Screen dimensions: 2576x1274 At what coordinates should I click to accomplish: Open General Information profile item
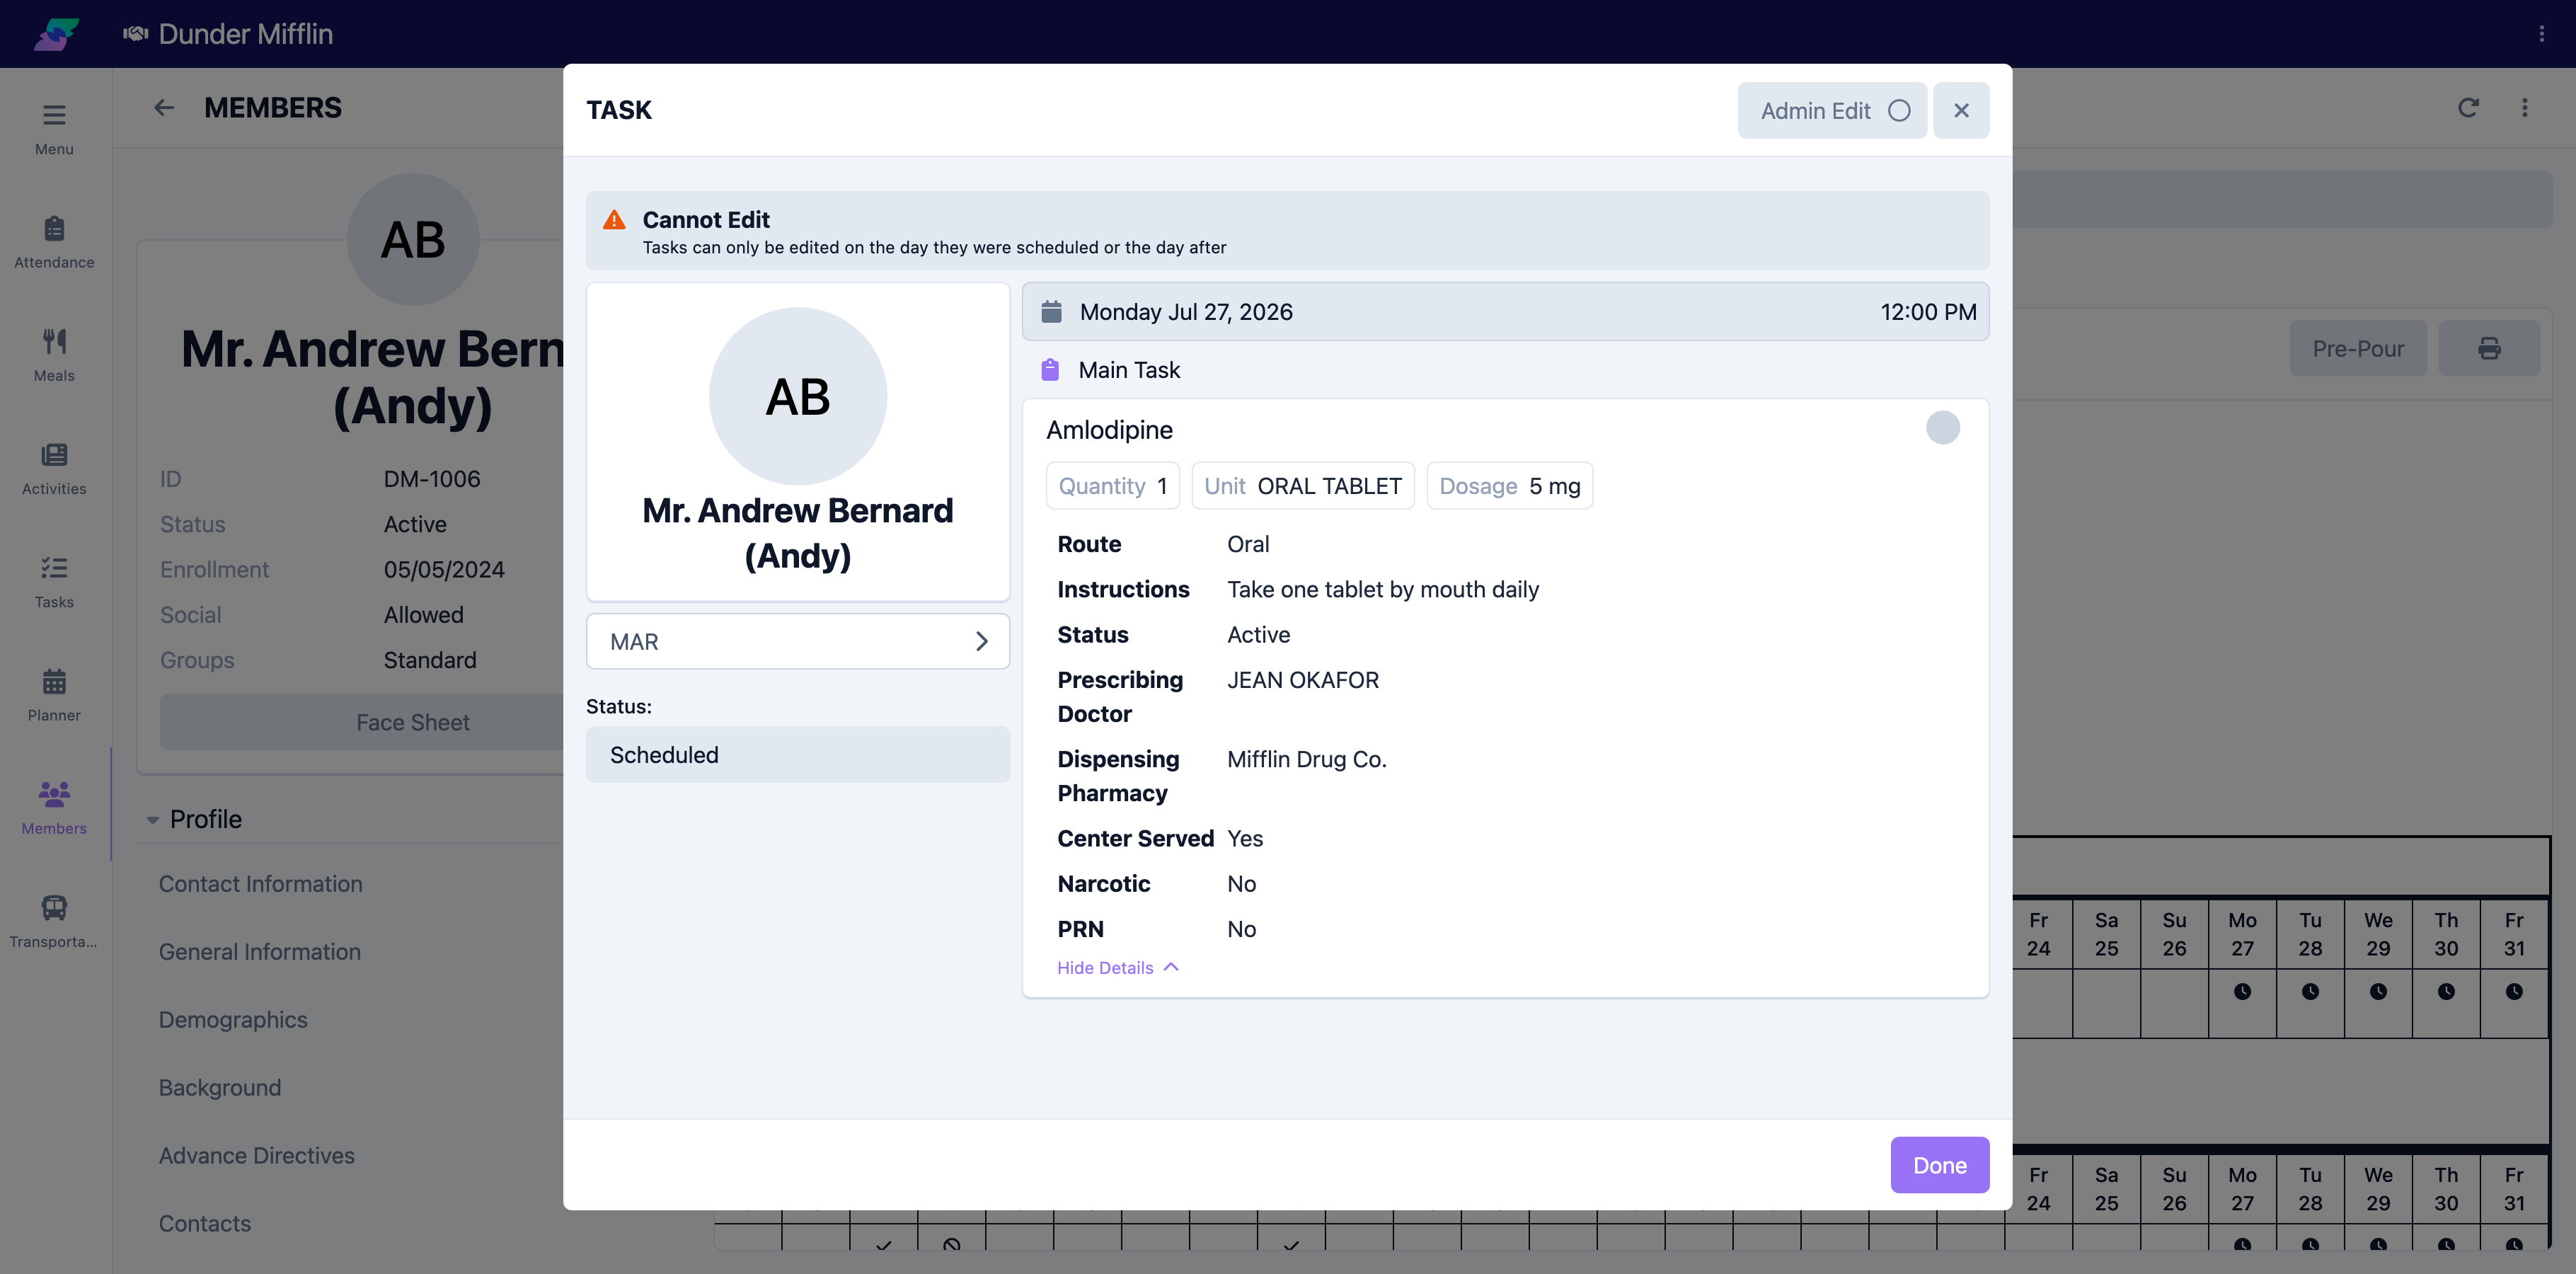[259, 951]
